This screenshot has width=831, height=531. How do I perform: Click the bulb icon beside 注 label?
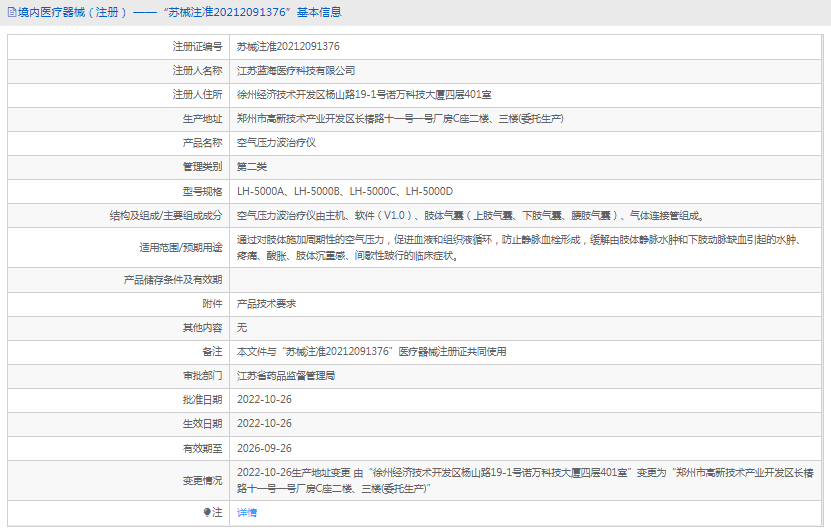pyautogui.click(x=207, y=512)
